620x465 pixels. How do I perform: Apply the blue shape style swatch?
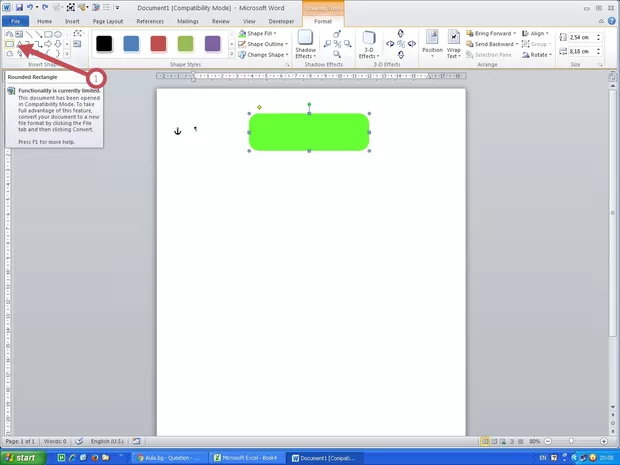pyautogui.click(x=131, y=44)
